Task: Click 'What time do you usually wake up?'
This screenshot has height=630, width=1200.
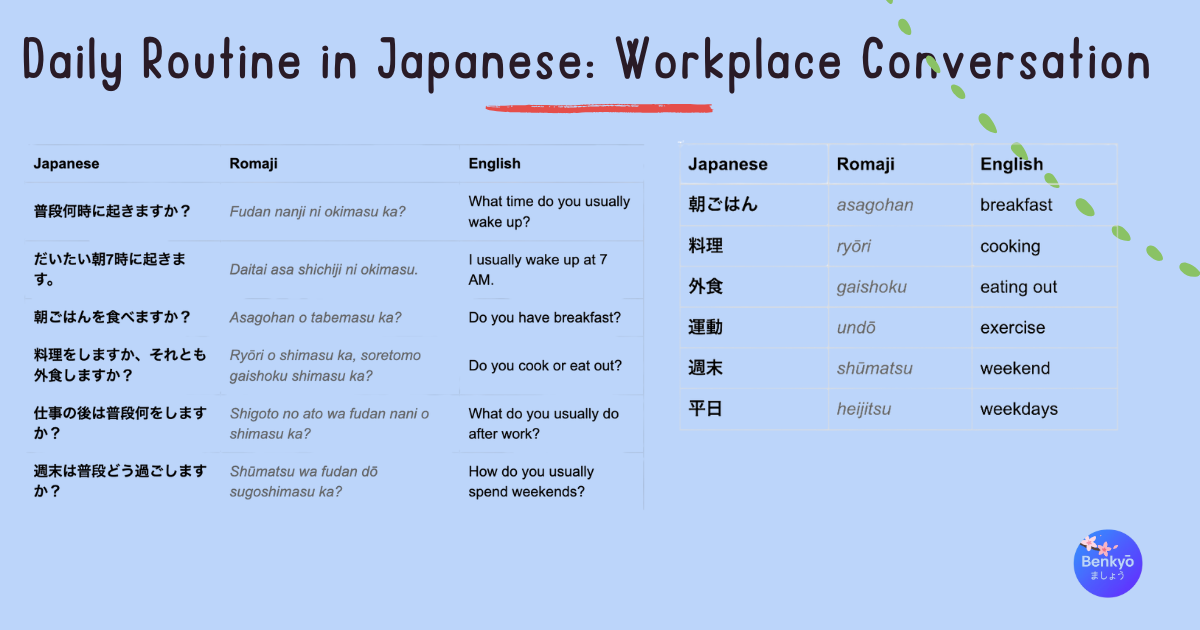Action: pos(549,211)
